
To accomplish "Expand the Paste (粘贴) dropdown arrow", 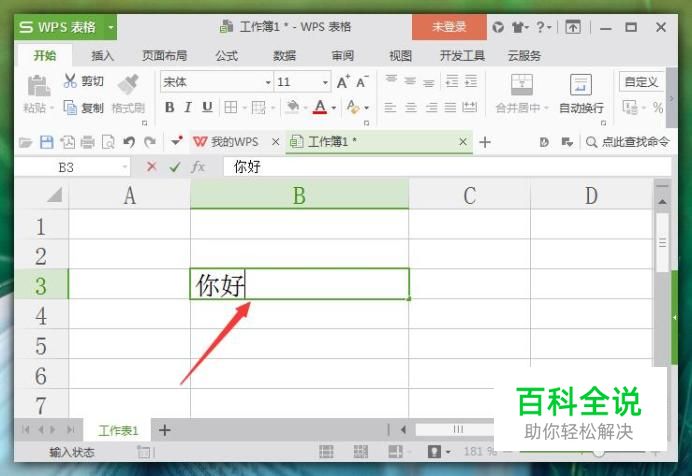I will point(52,108).
